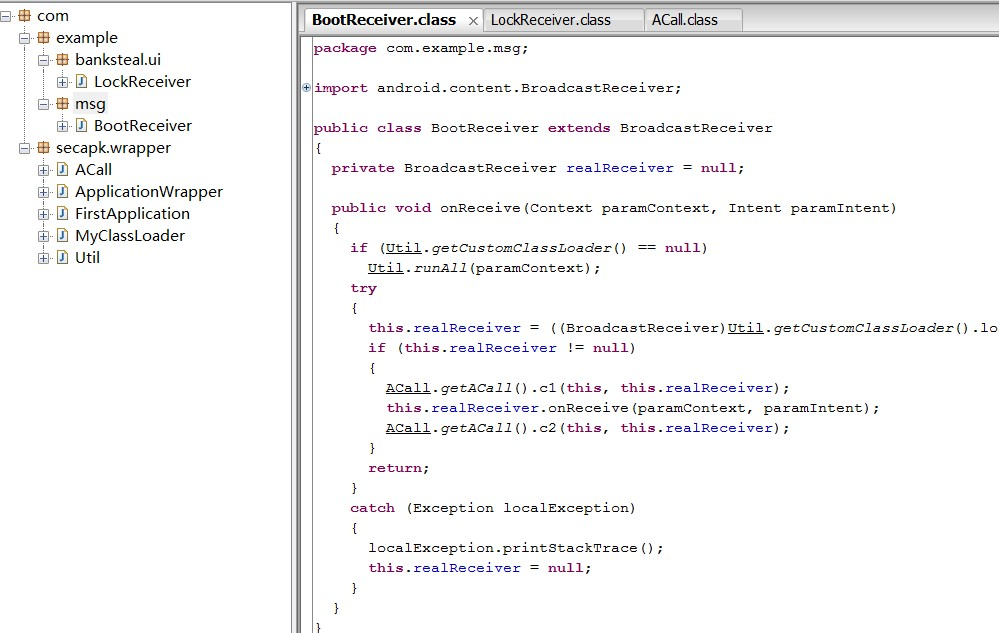Screen dimensions: 999x633
Task: Click the ACall class file icon
Action: pyautogui.click(x=62, y=169)
